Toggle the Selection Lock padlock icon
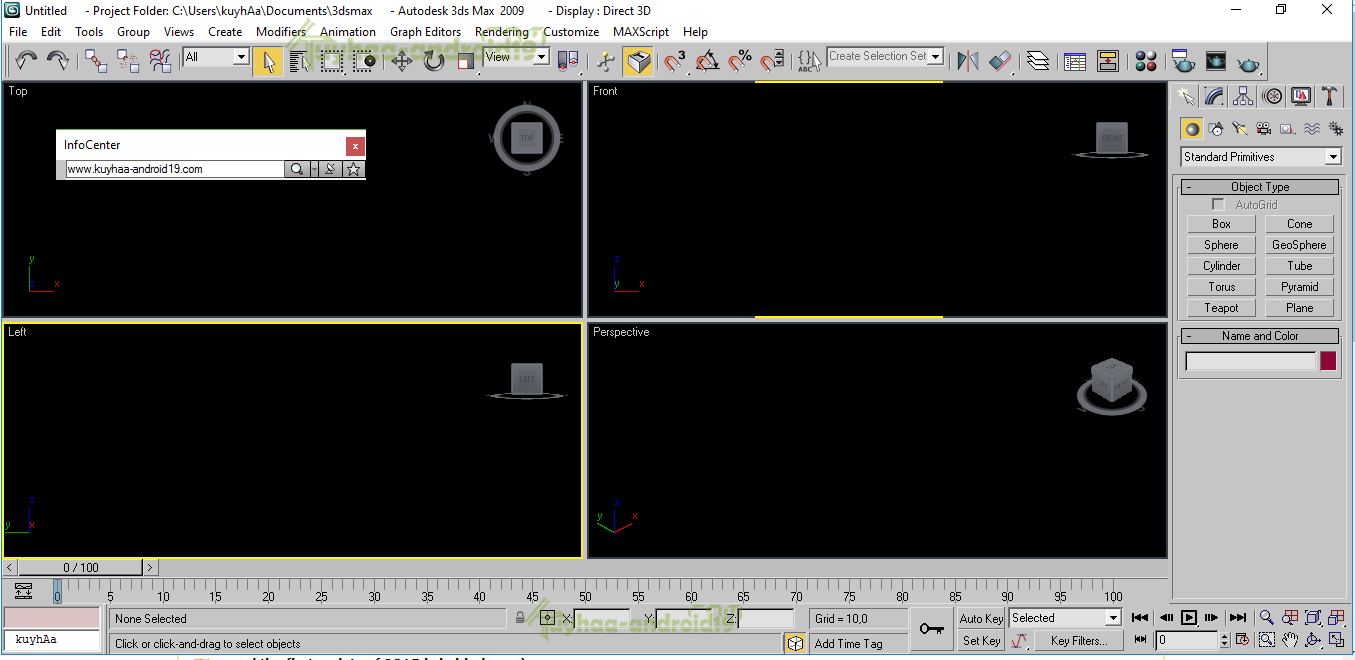The height and width of the screenshot is (660, 1355). pos(520,618)
